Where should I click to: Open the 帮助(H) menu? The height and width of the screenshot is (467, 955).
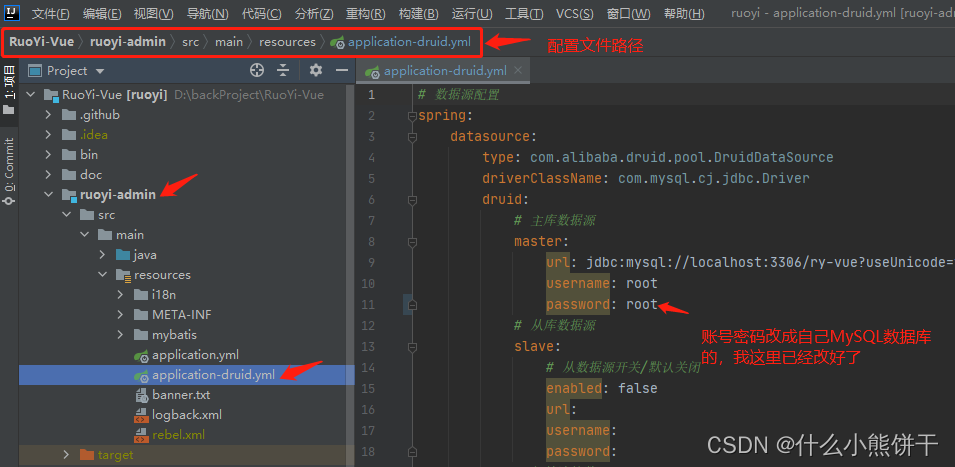(x=683, y=13)
